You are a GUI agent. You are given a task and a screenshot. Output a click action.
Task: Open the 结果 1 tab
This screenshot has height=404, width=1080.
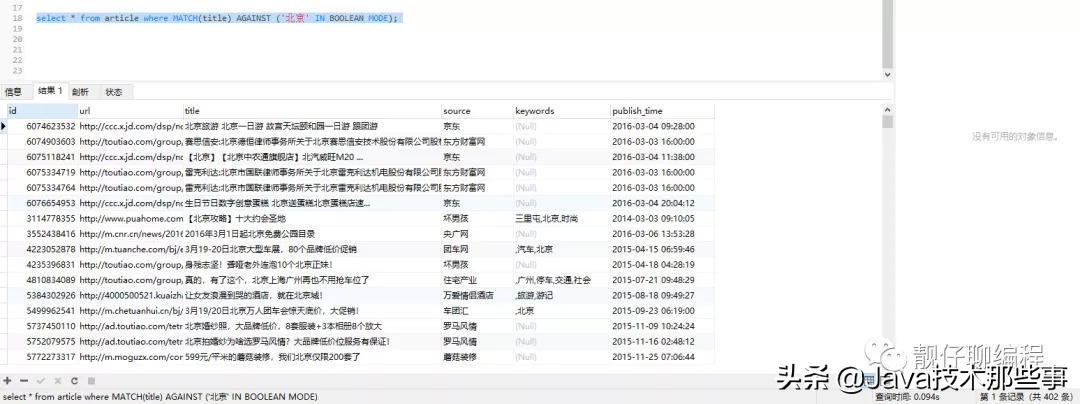click(50, 91)
